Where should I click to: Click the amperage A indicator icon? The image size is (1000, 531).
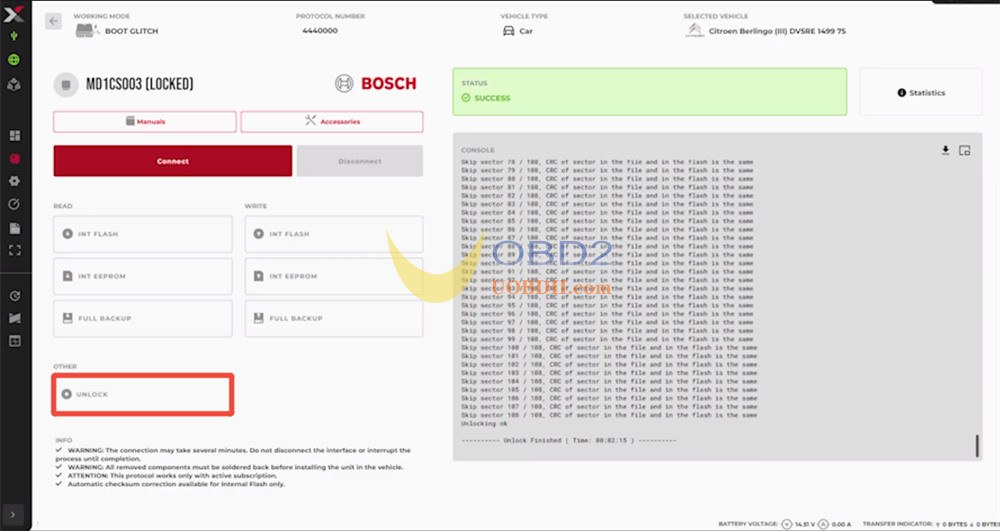click(823, 524)
